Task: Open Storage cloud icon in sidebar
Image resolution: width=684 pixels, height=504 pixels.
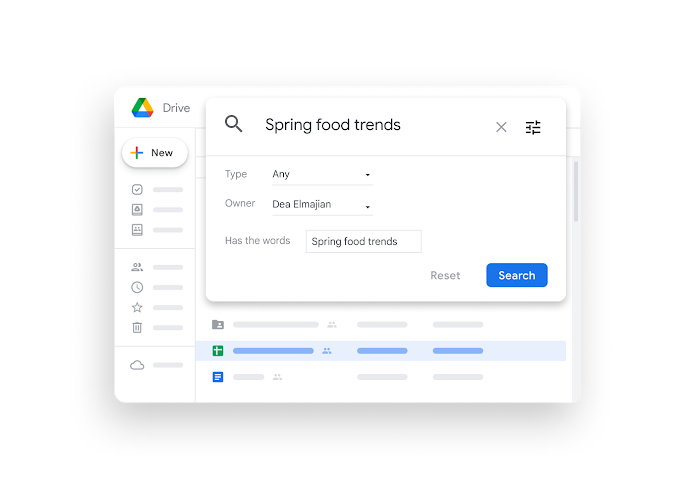Action: click(137, 365)
